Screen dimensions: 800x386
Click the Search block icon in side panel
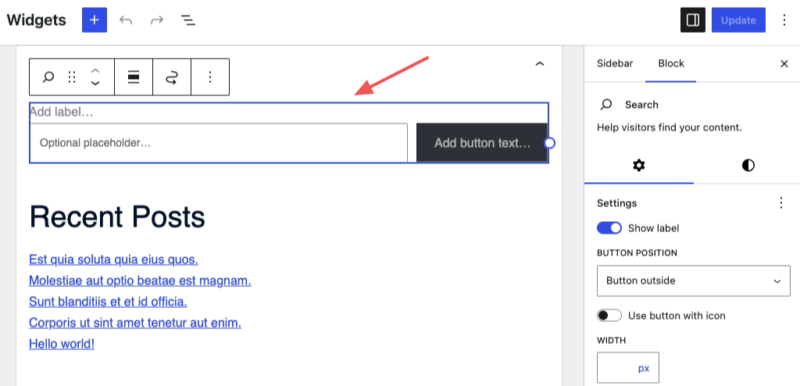tap(606, 105)
